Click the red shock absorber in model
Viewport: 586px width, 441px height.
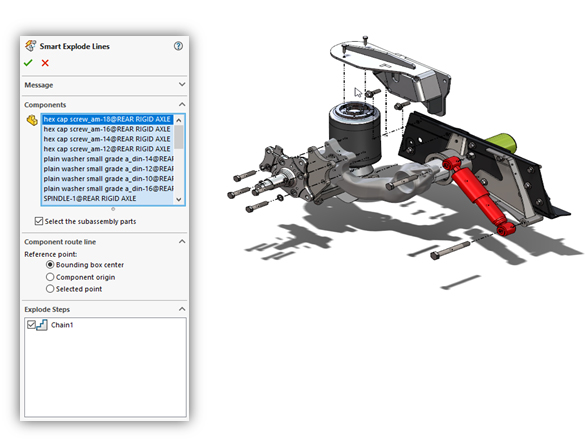[479, 197]
